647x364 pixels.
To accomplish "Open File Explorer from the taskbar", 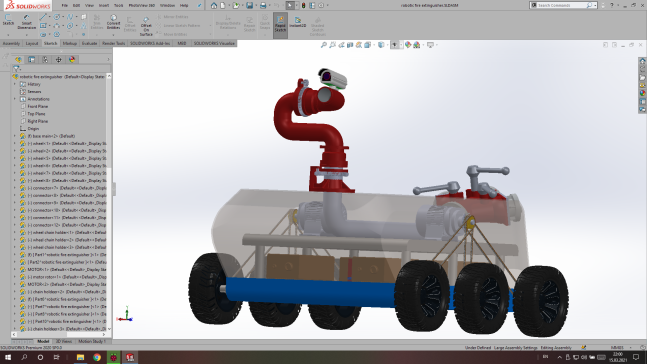I will click(x=80, y=357).
